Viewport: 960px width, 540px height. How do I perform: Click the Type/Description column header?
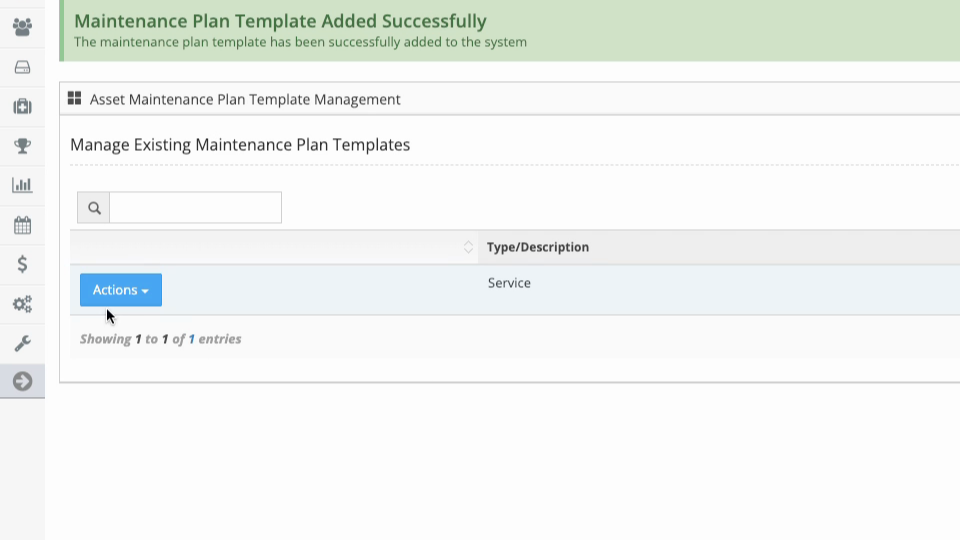(x=538, y=247)
